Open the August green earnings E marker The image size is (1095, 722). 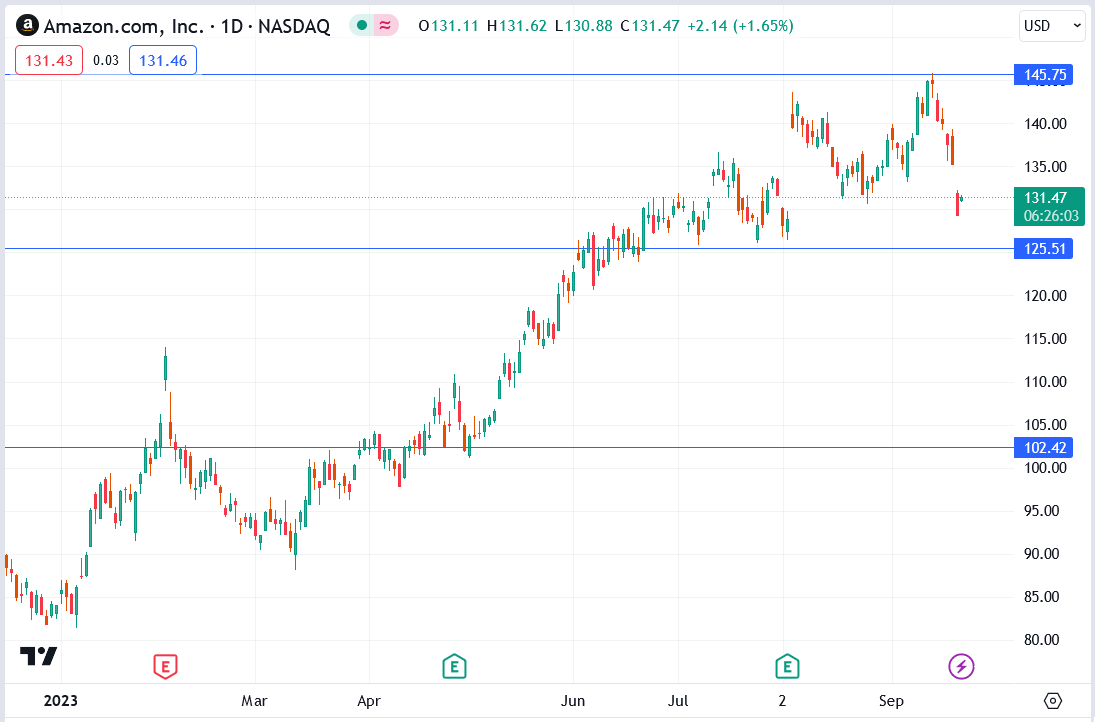point(787,666)
